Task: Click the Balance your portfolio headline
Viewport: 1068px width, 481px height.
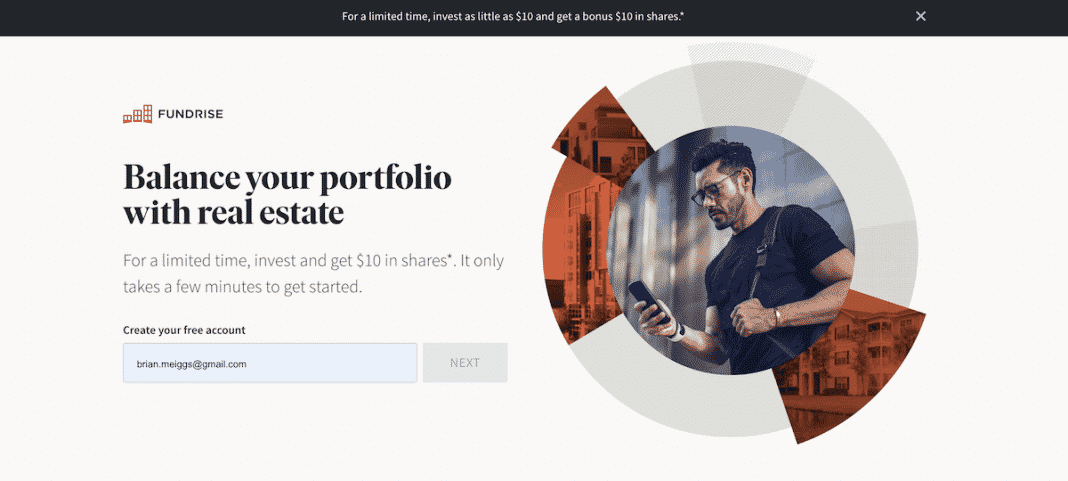Action: [x=287, y=195]
